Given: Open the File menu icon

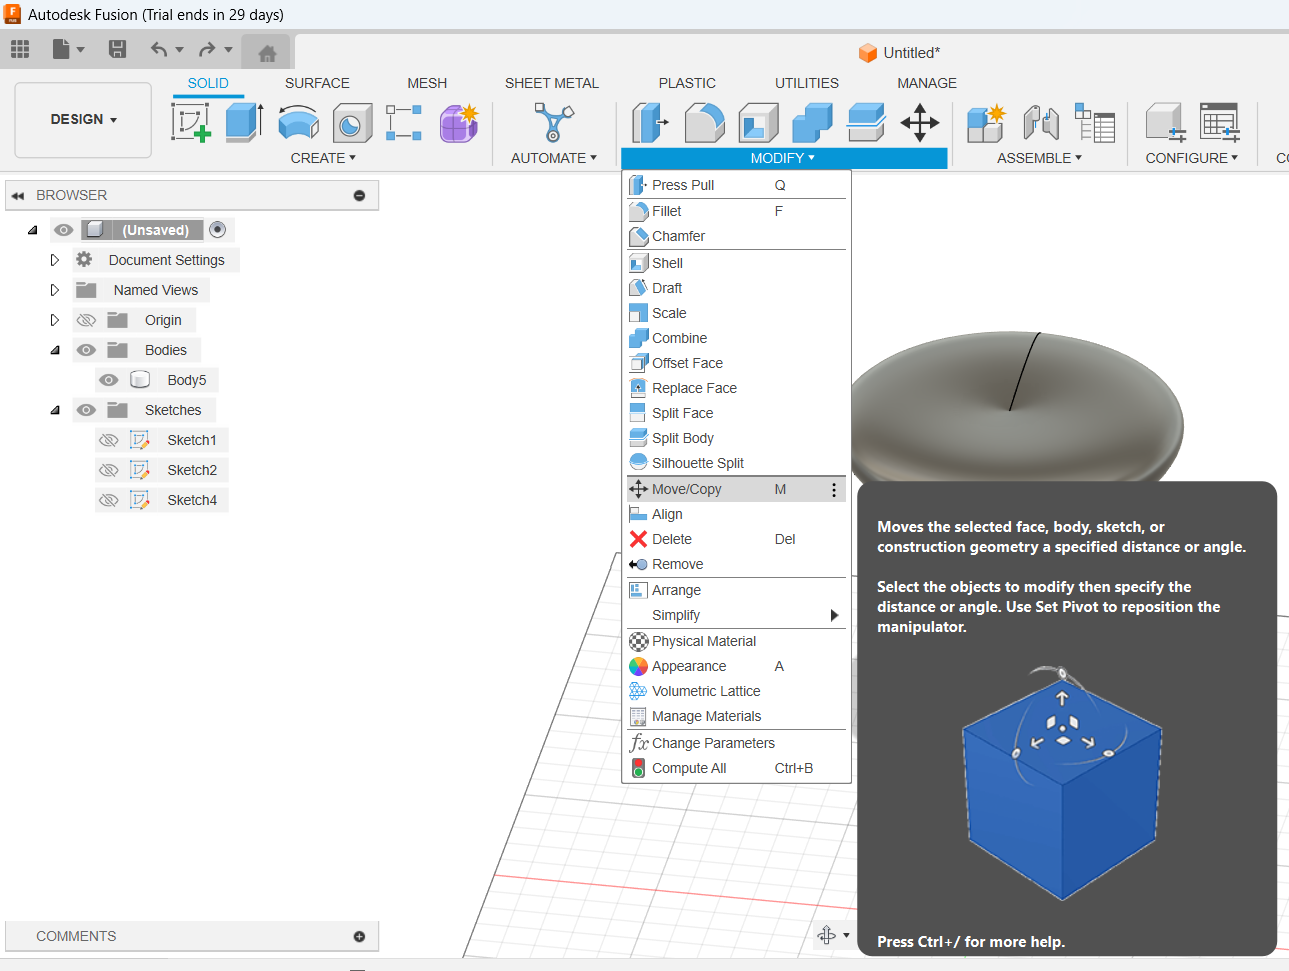Looking at the screenshot, I should tap(68, 49).
